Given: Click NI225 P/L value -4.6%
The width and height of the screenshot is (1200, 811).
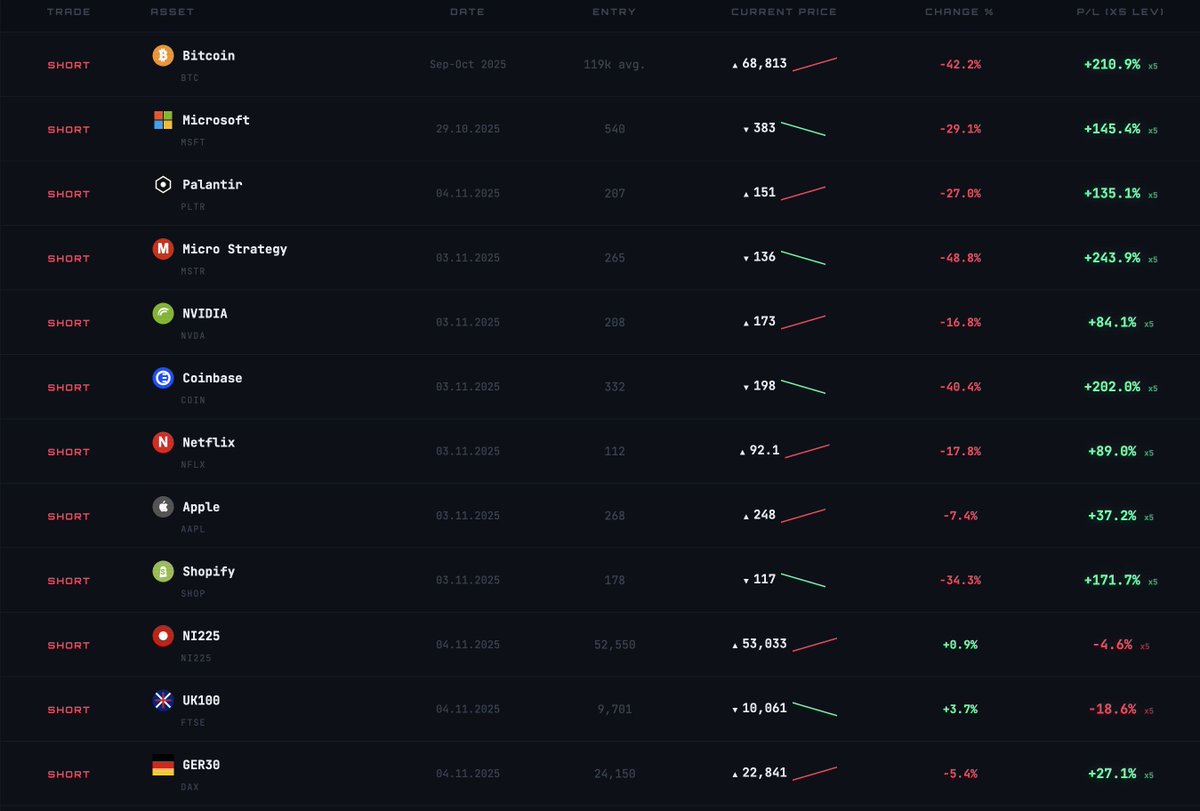Looking at the screenshot, I should point(1112,645).
